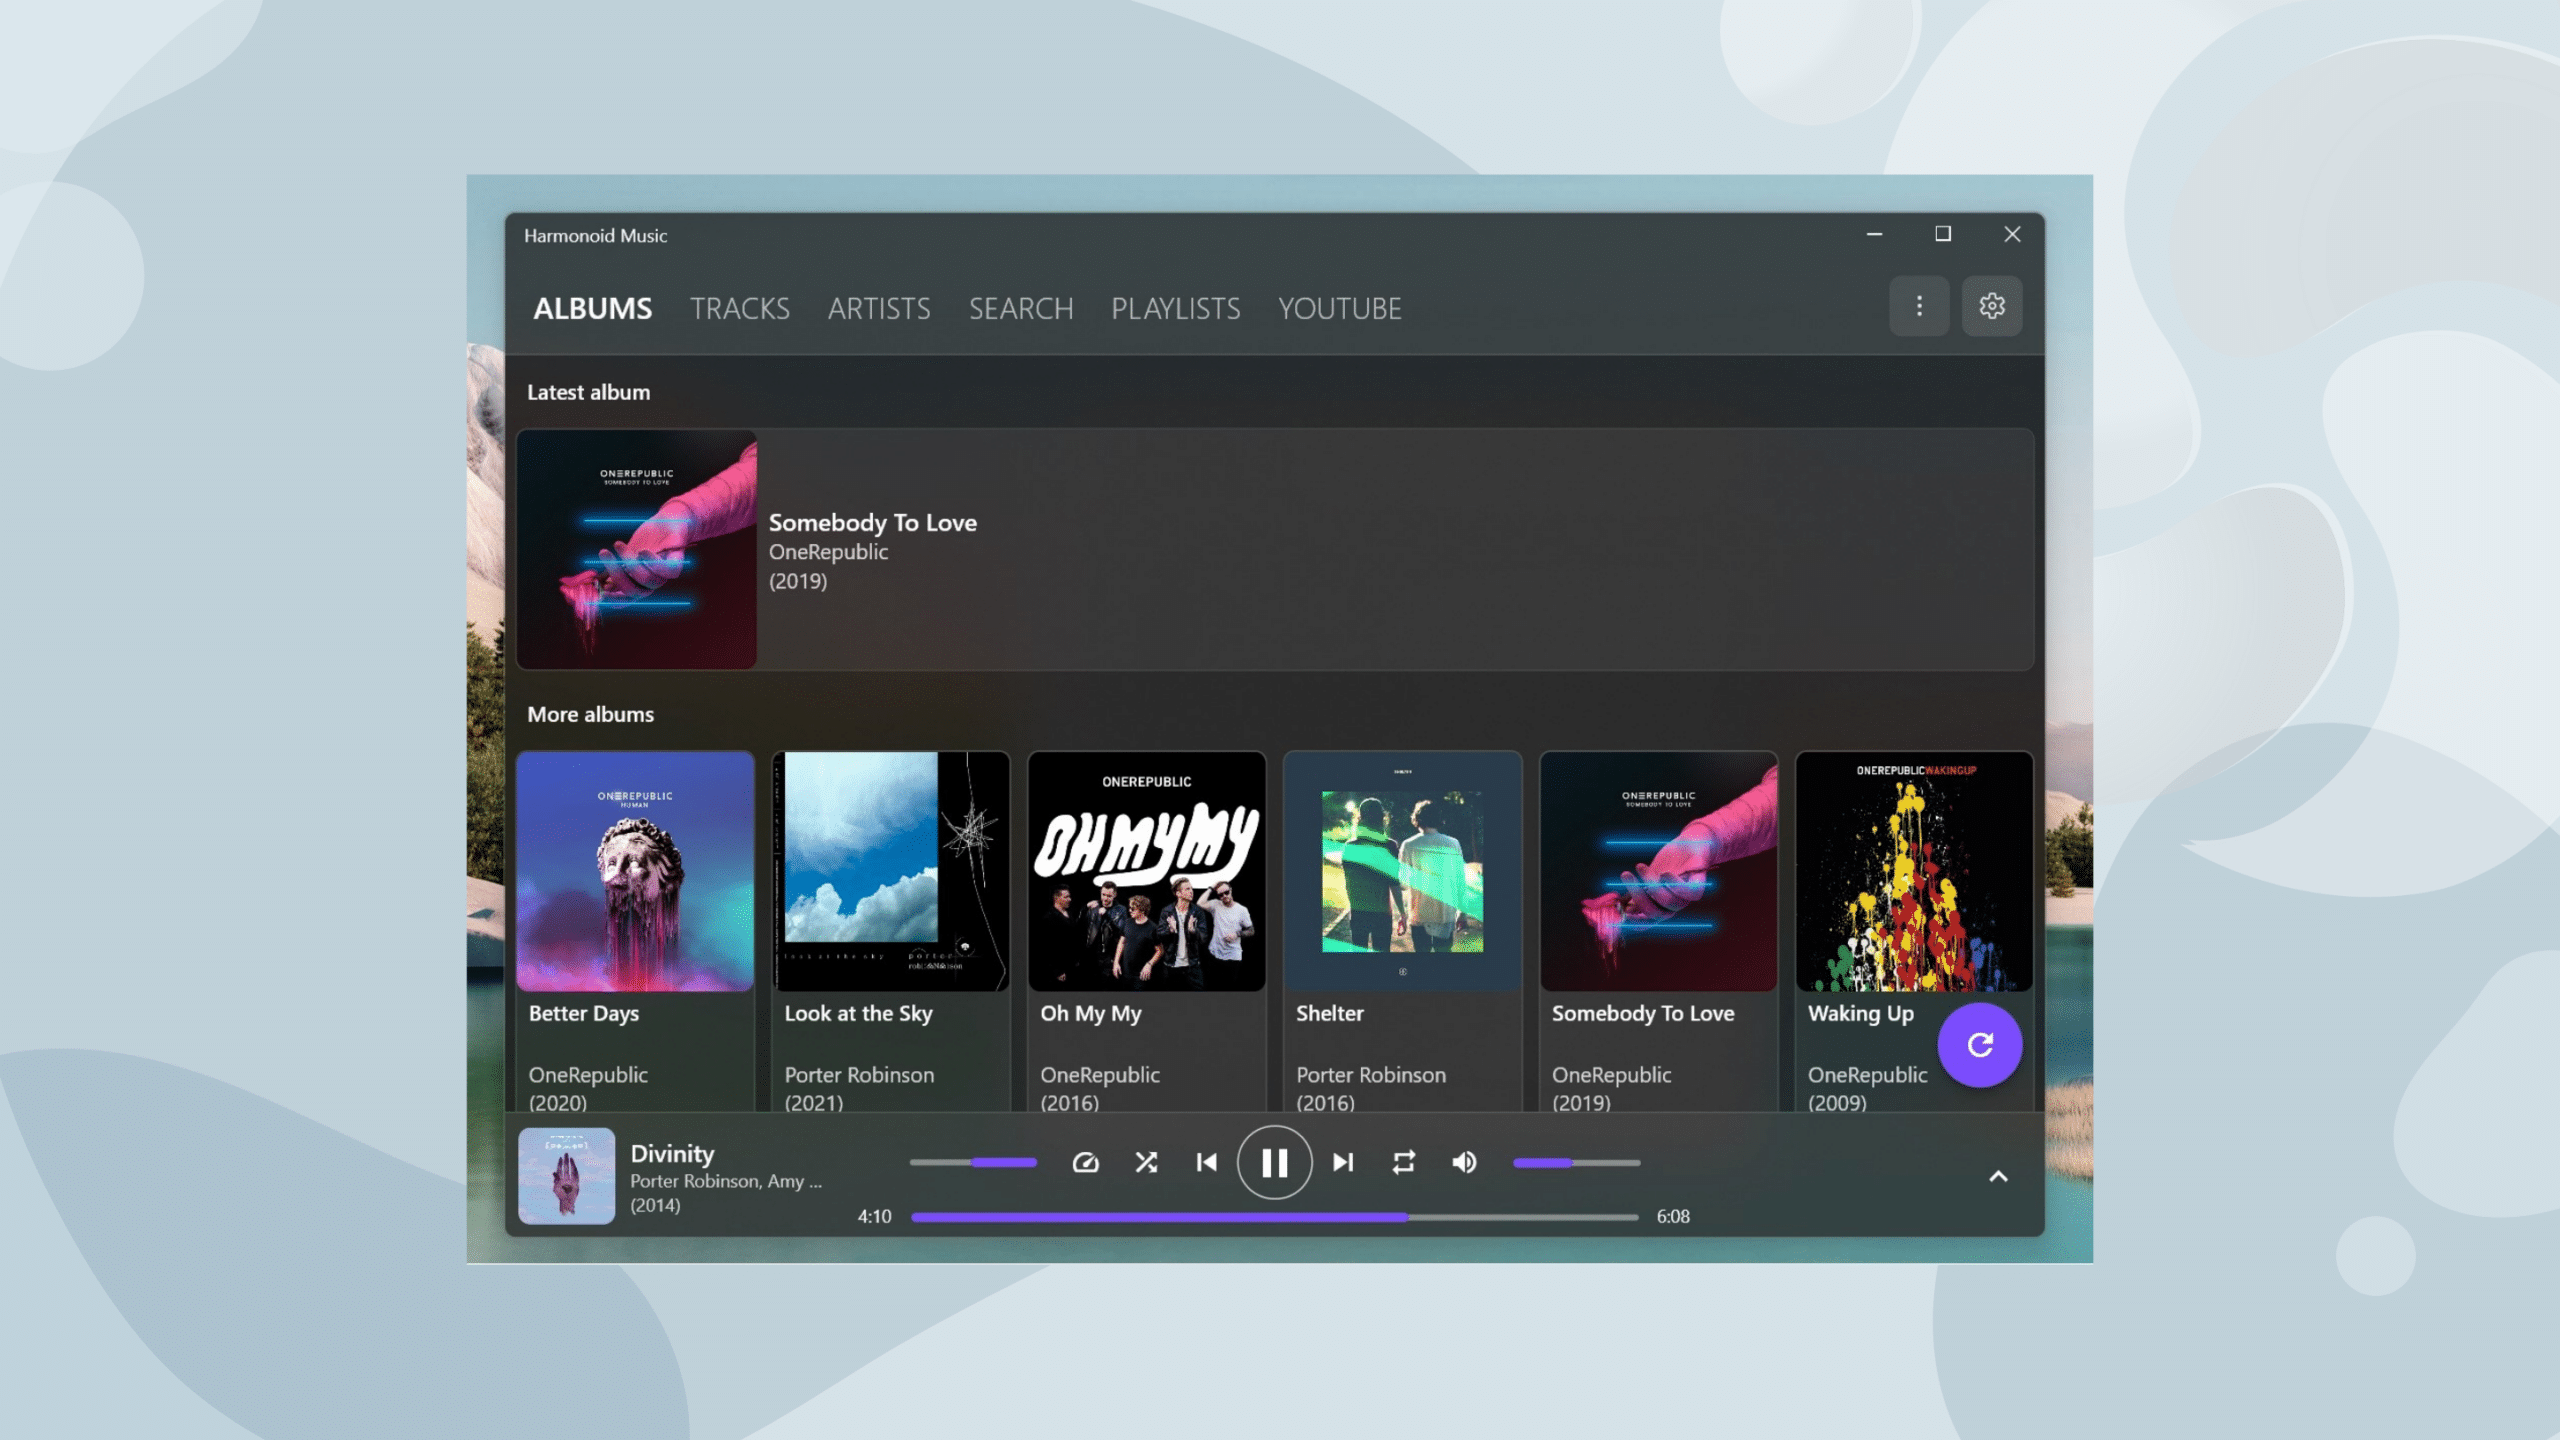Open the playback speed gauge icon
The height and width of the screenshot is (1440, 2560).
point(1085,1162)
